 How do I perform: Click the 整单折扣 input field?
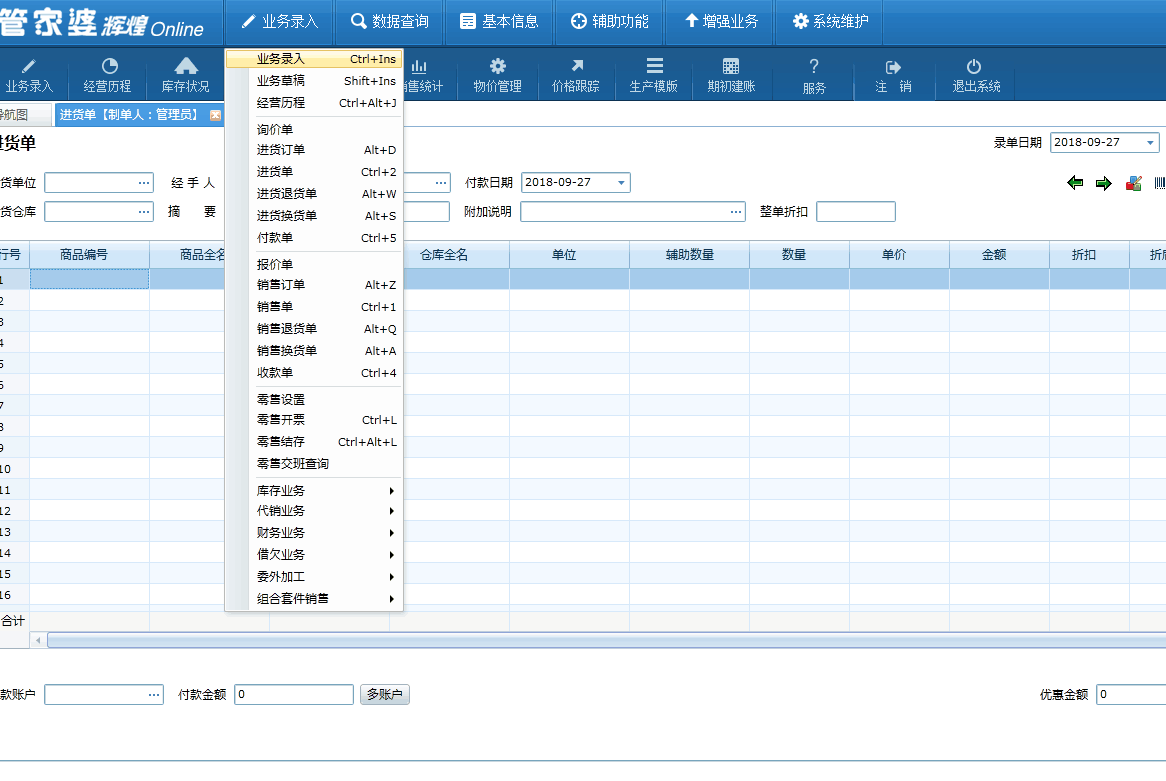tap(855, 212)
